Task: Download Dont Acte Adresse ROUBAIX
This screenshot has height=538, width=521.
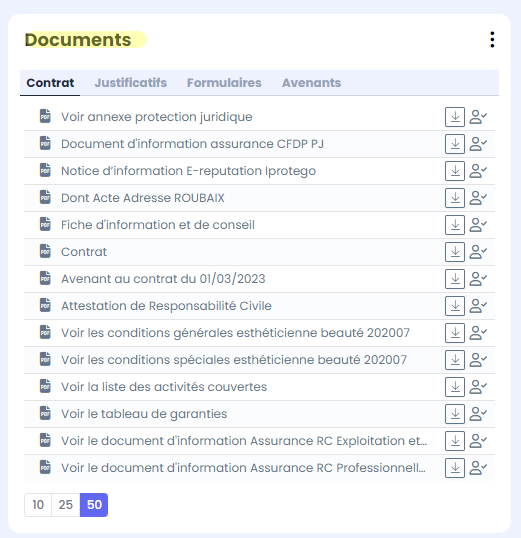Action: pyautogui.click(x=455, y=198)
